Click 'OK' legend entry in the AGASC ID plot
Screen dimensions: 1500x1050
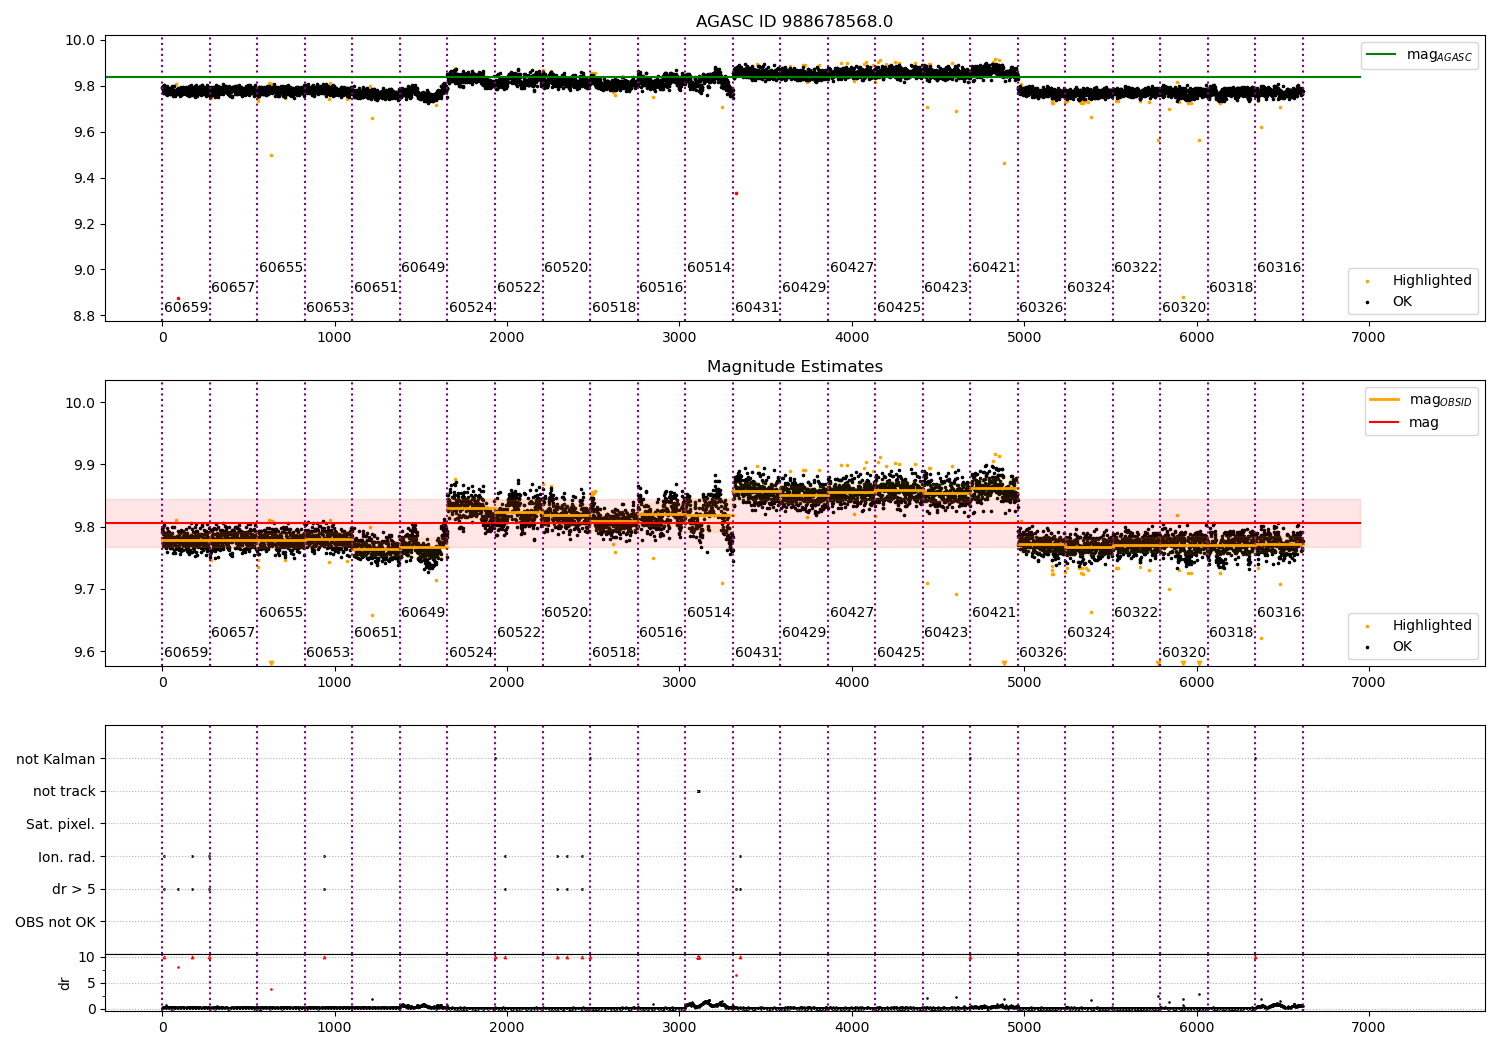[1402, 301]
